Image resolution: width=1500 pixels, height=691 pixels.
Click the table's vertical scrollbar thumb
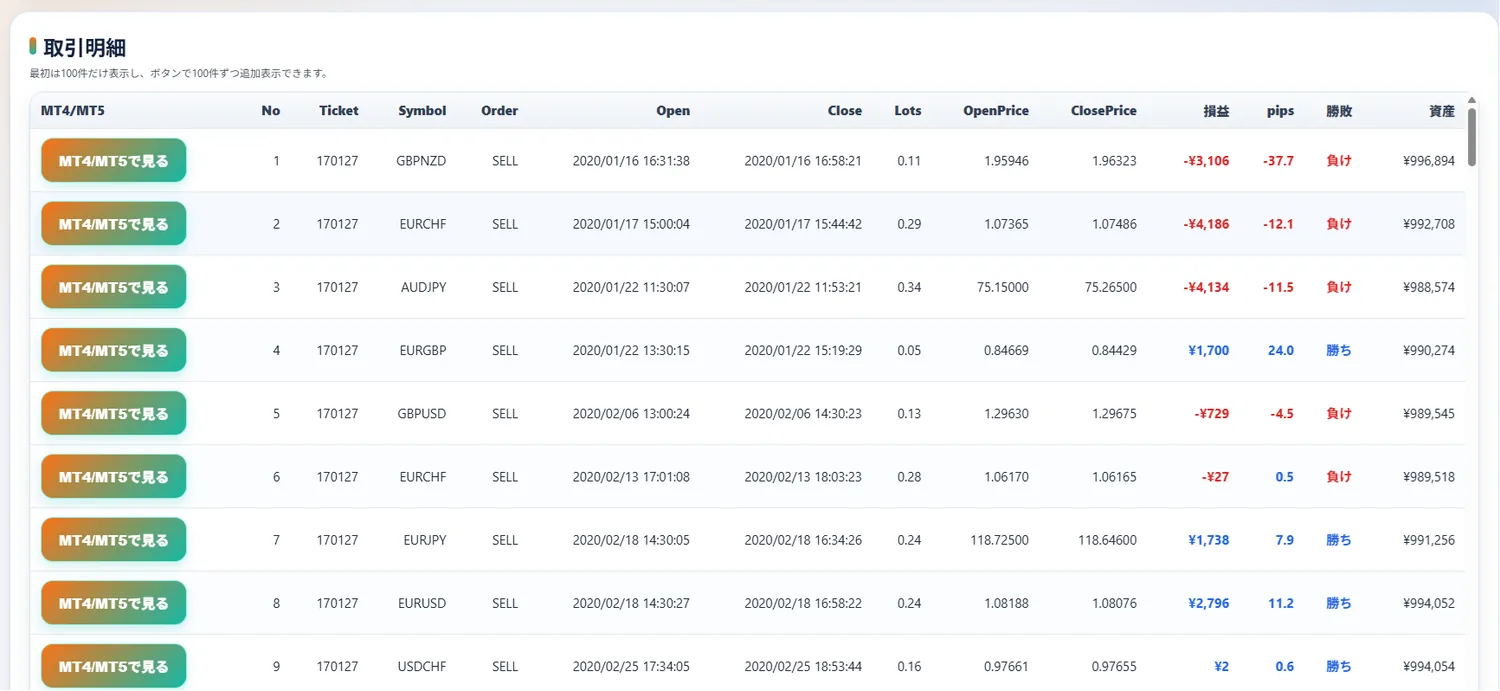[1472, 137]
